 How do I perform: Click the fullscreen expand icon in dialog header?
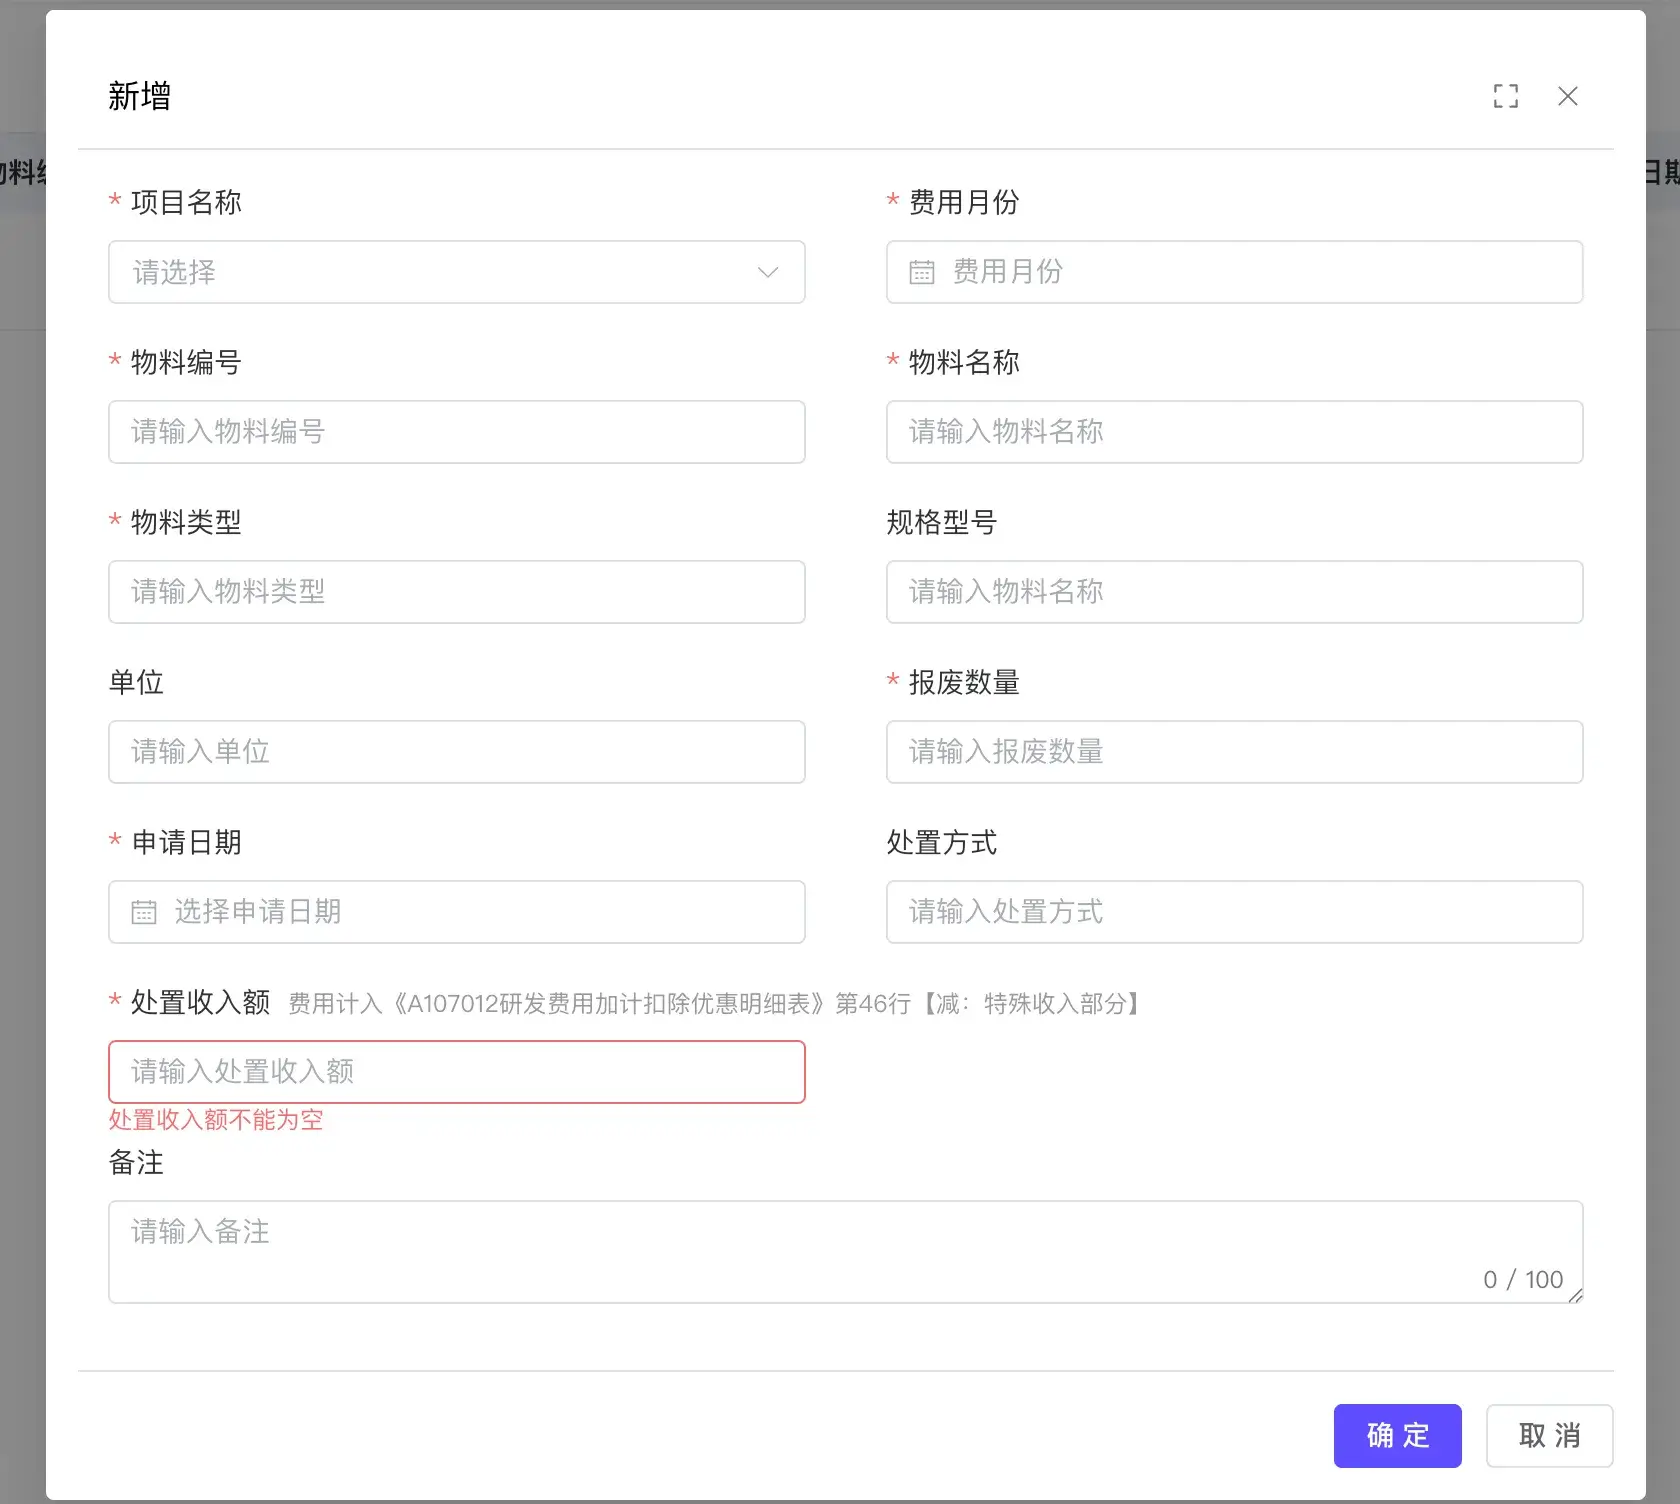click(1505, 96)
